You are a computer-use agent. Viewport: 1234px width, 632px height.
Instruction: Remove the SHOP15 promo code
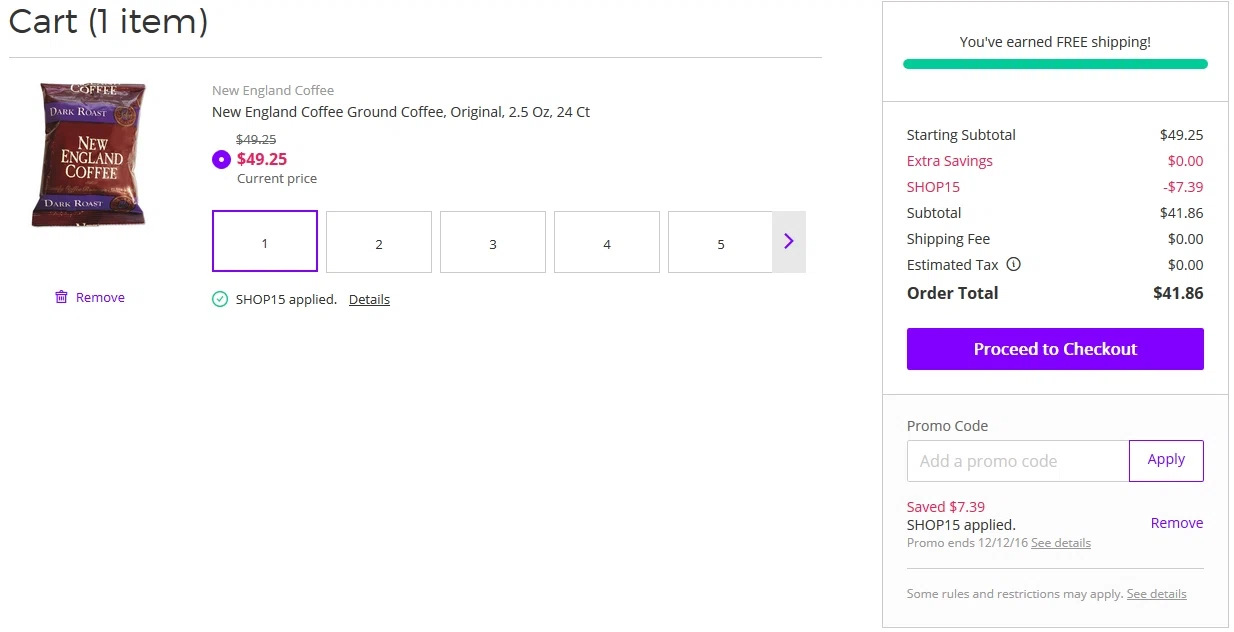[1177, 523]
